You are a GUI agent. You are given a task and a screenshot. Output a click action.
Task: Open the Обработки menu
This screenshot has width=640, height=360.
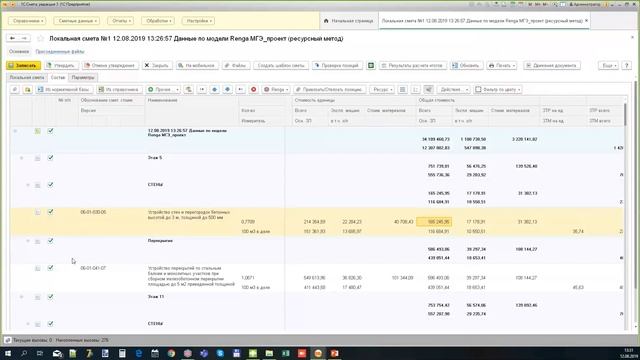(158, 21)
